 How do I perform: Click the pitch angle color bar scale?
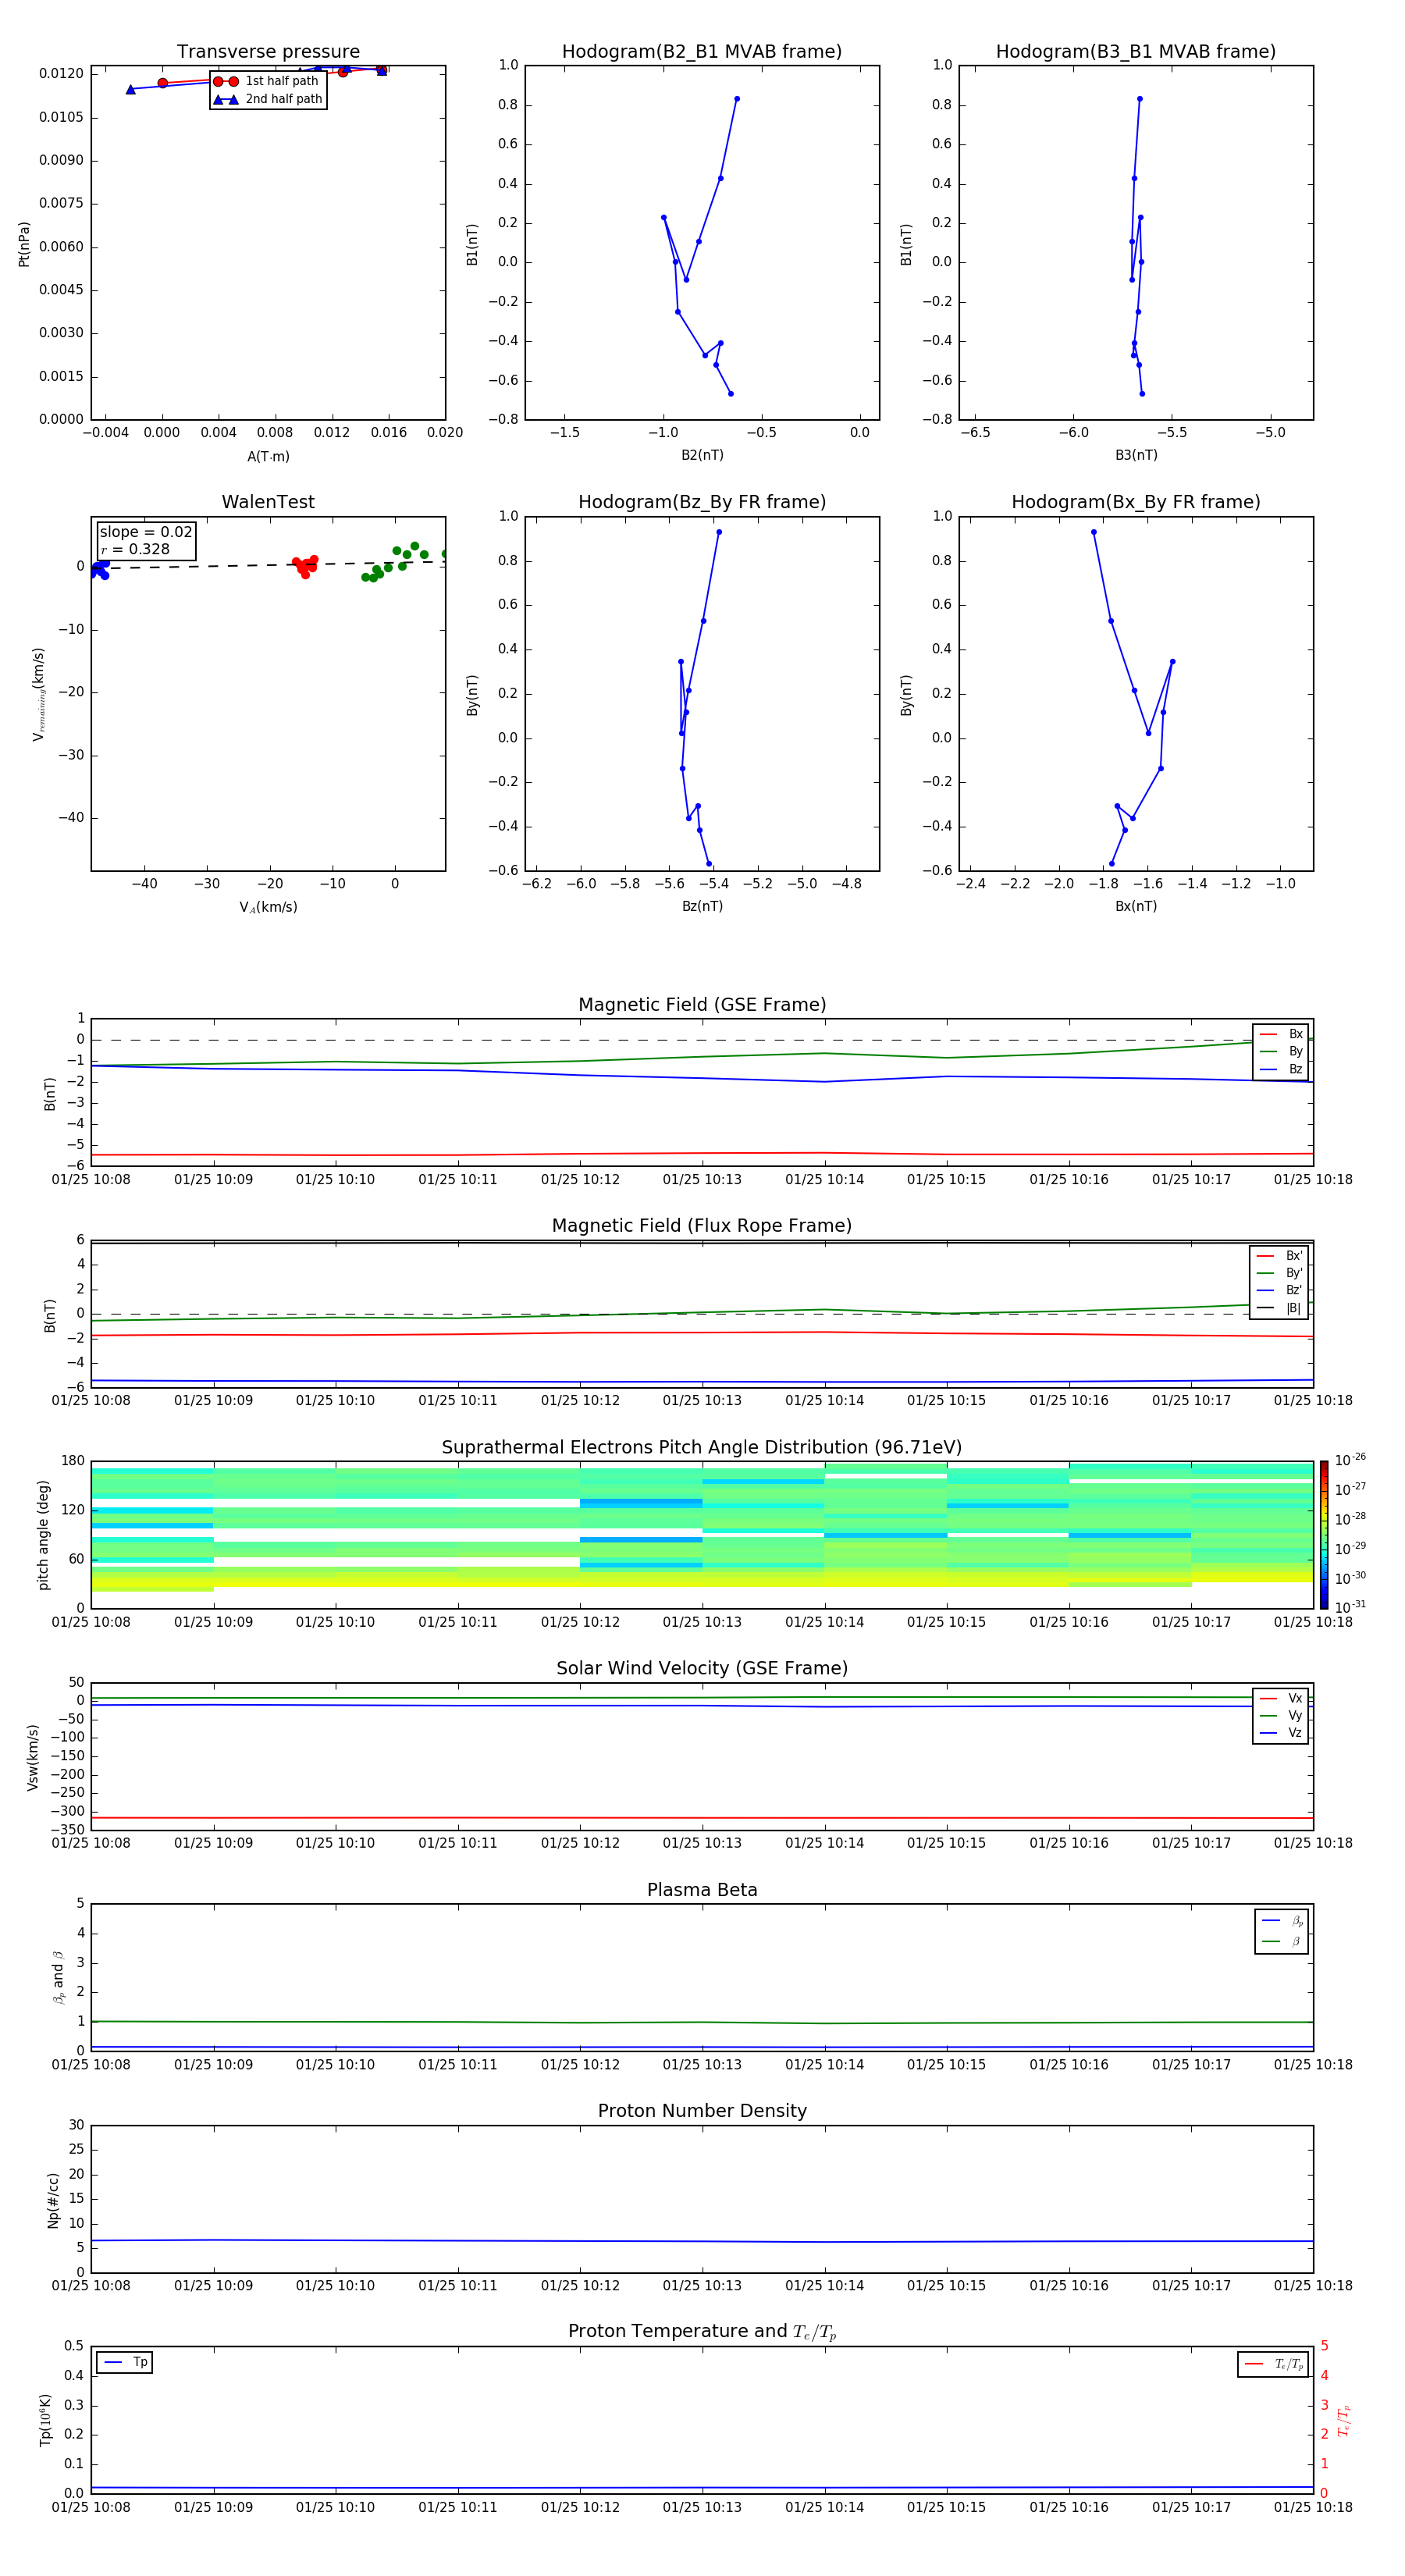coord(1323,1535)
